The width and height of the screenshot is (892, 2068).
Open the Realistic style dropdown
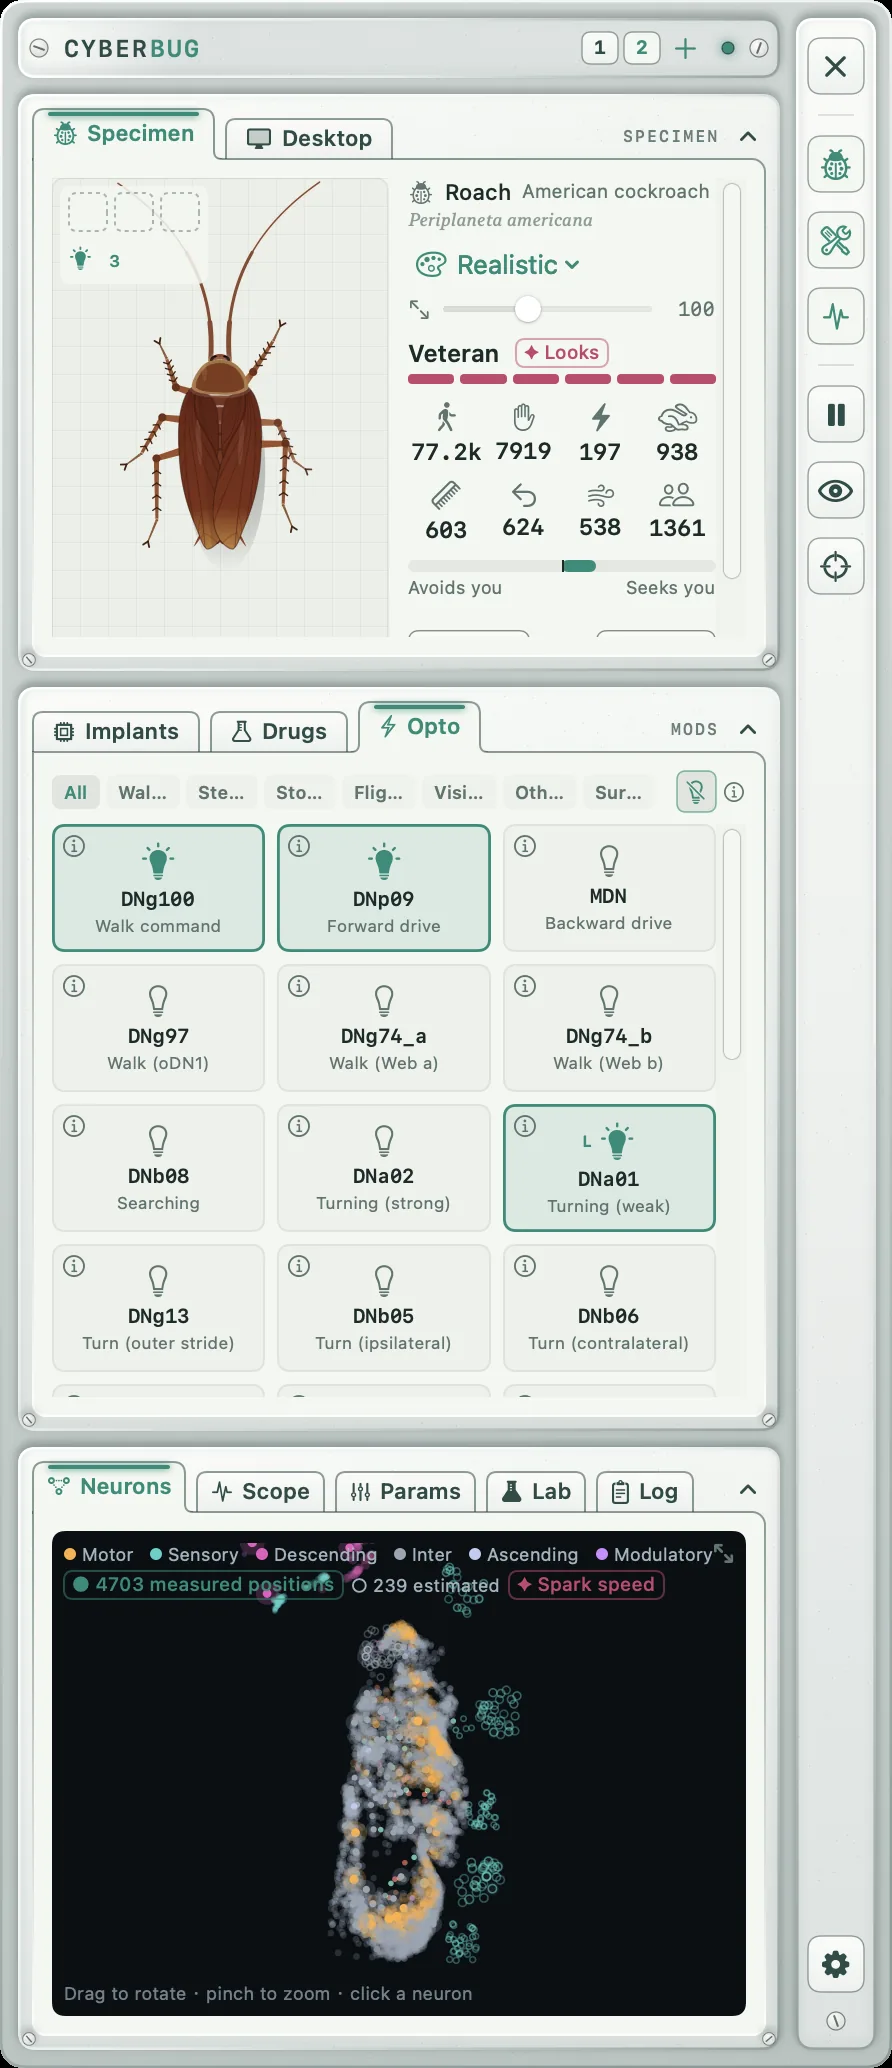click(x=498, y=265)
